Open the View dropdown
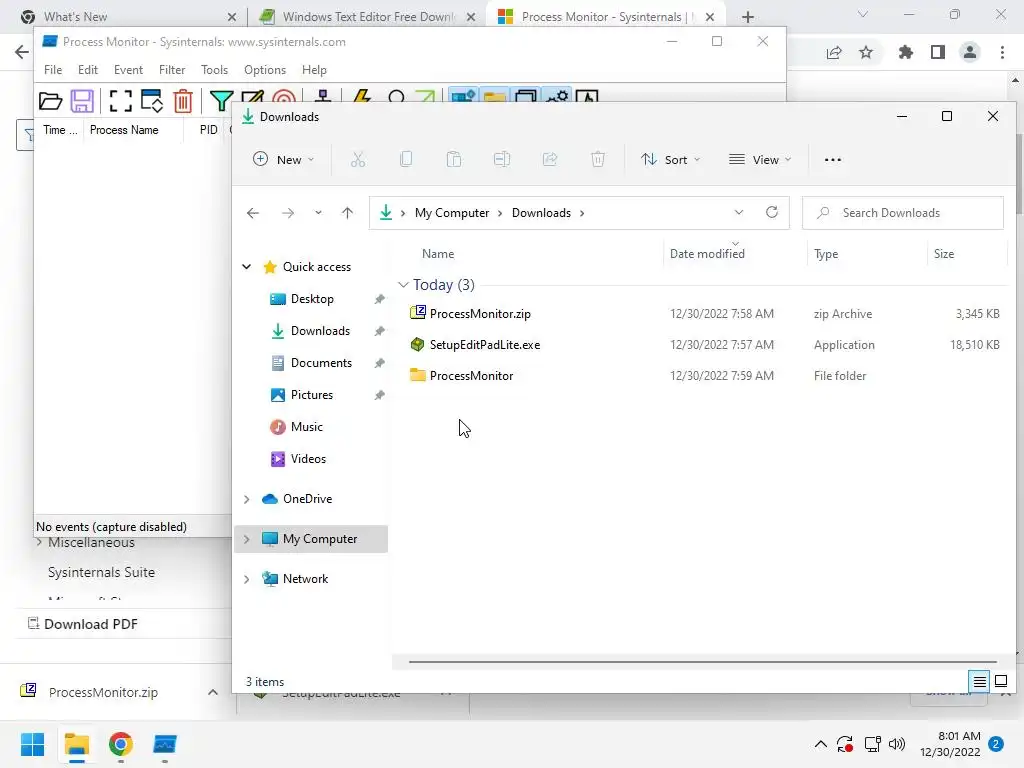 [x=760, y=159]
